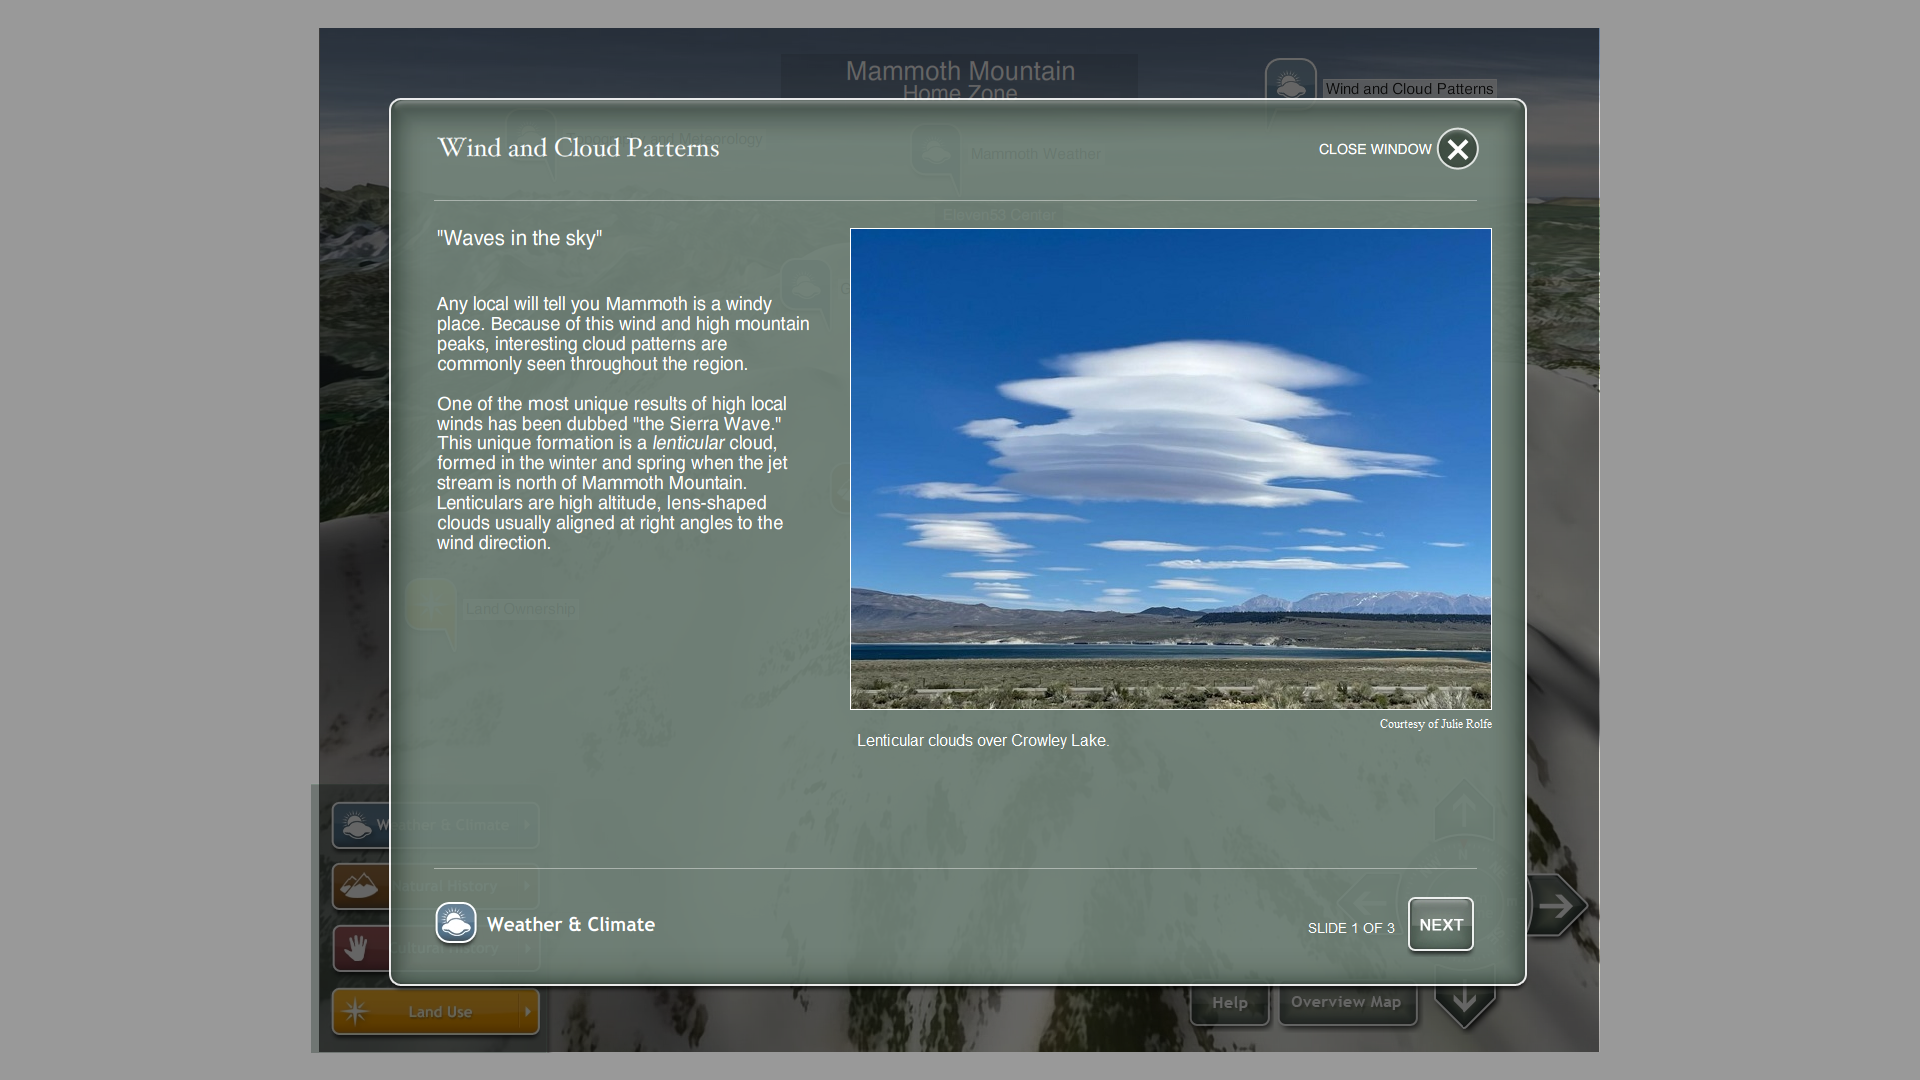Screen dimensions: 1920x1080
Task: Click the Land Use compass star icon
Action: coord(355,1012)
